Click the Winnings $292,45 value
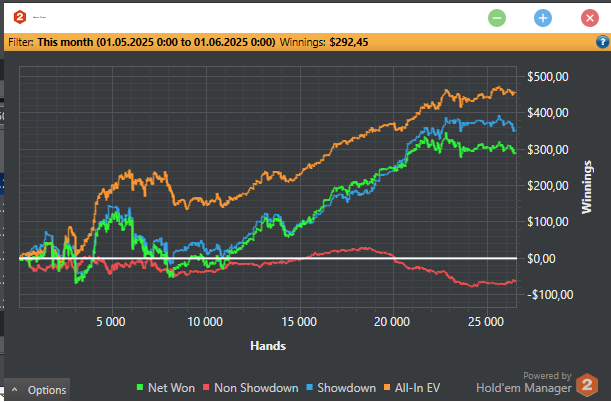Image resolution: width=611 pixels, height=402 pixels. coord(349,42)
